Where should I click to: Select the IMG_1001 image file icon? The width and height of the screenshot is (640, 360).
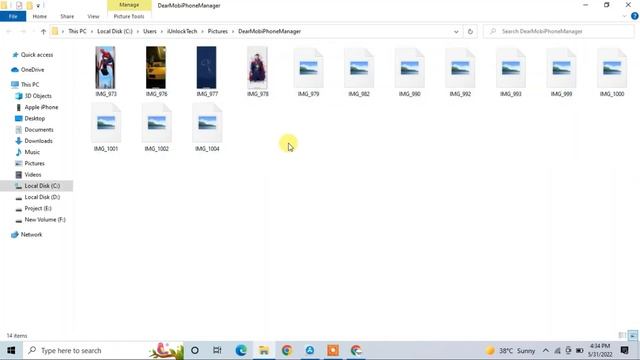[x=106, y=122]
